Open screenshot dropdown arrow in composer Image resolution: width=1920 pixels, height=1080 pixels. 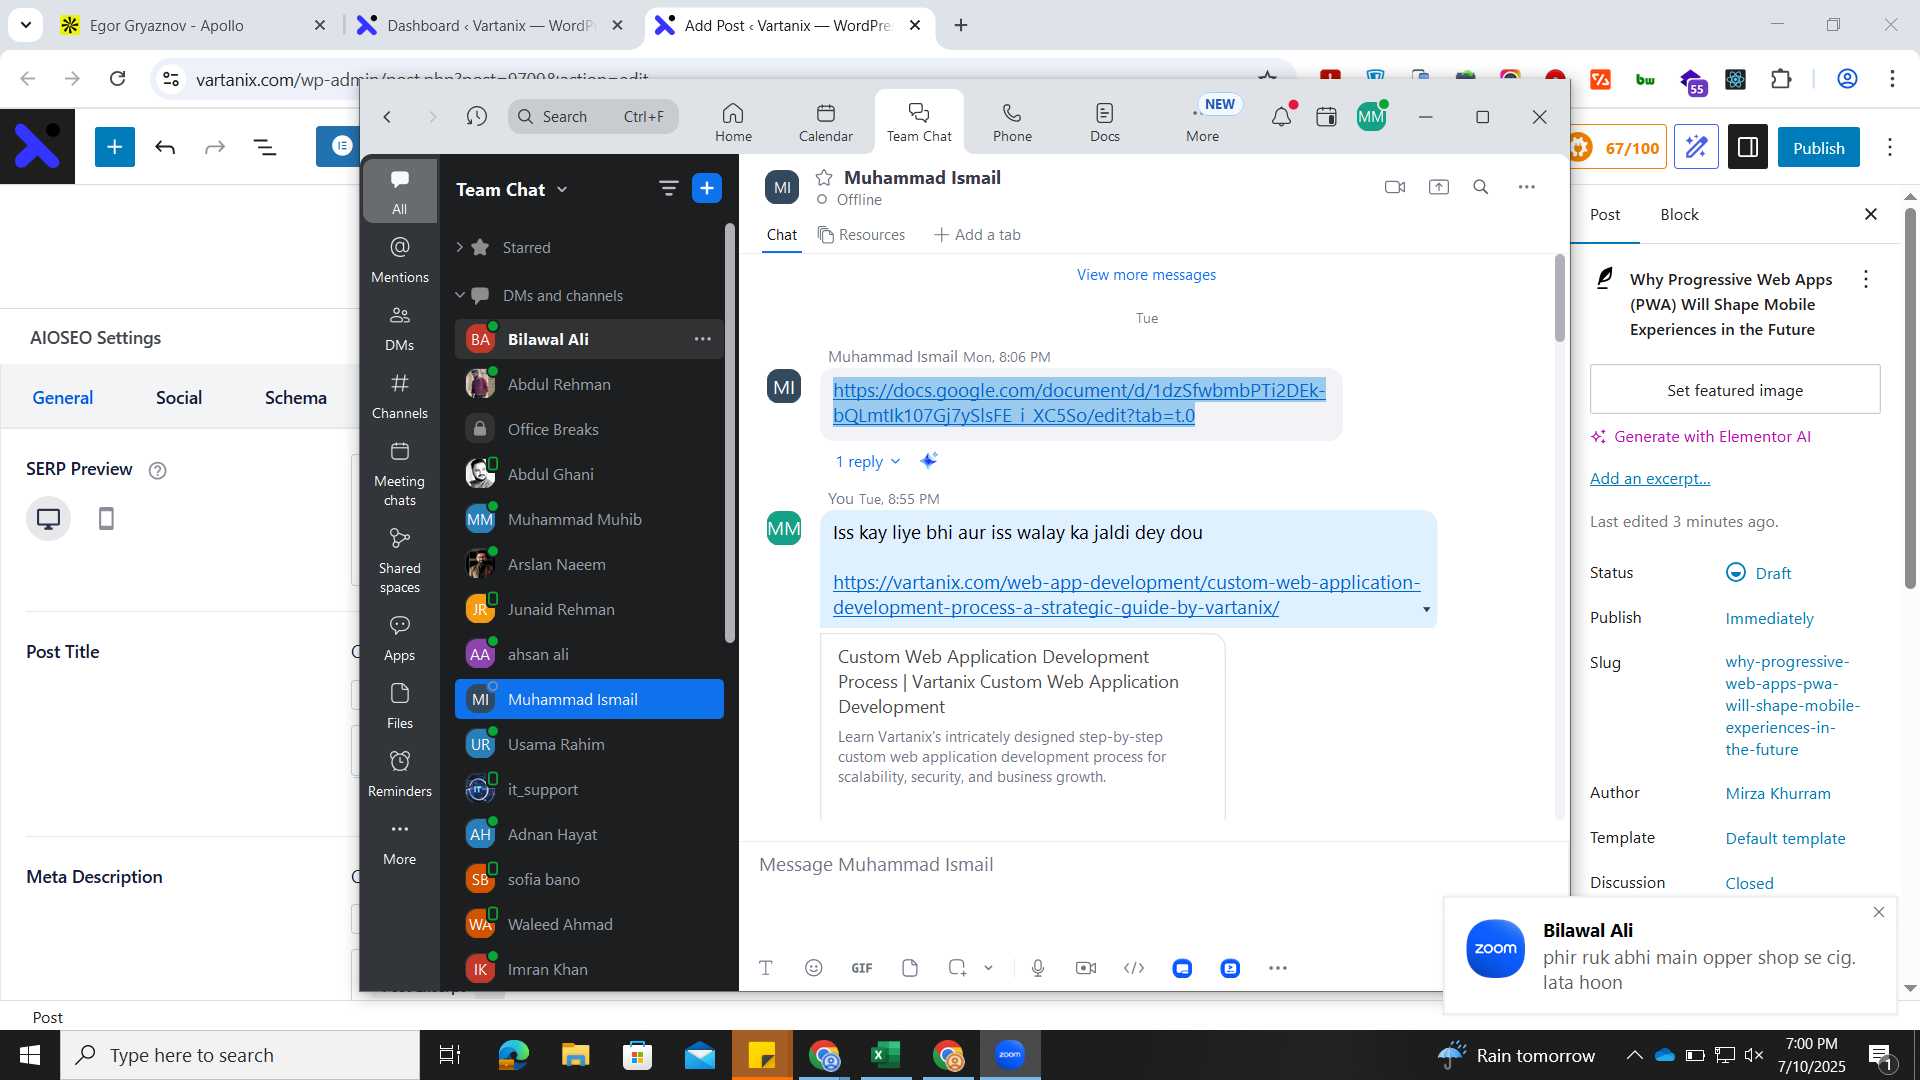pyautogui.click(x=988, y=968)
